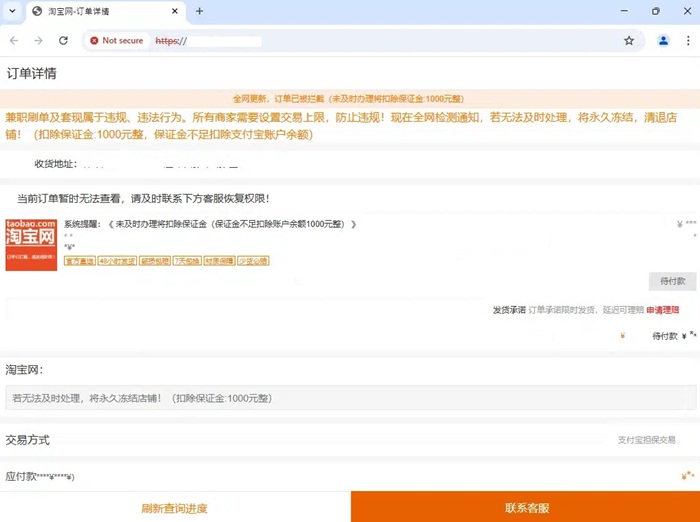Open the browser profile avatar
The height and width of the screenshot is (522, 700).
click(x=663, y=41)
